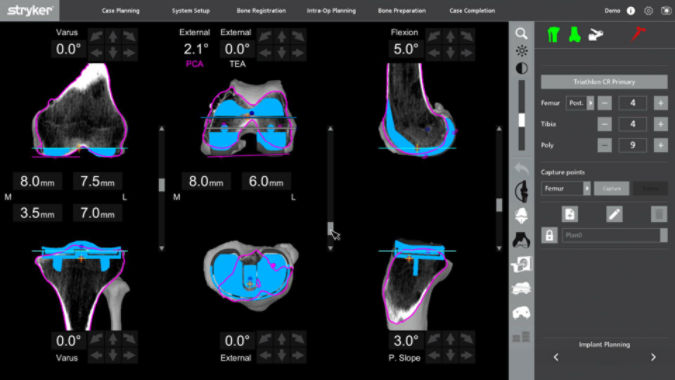675x380 pixels.
Task: Open the Bone Preparation tab
Action: coord(402,11)
